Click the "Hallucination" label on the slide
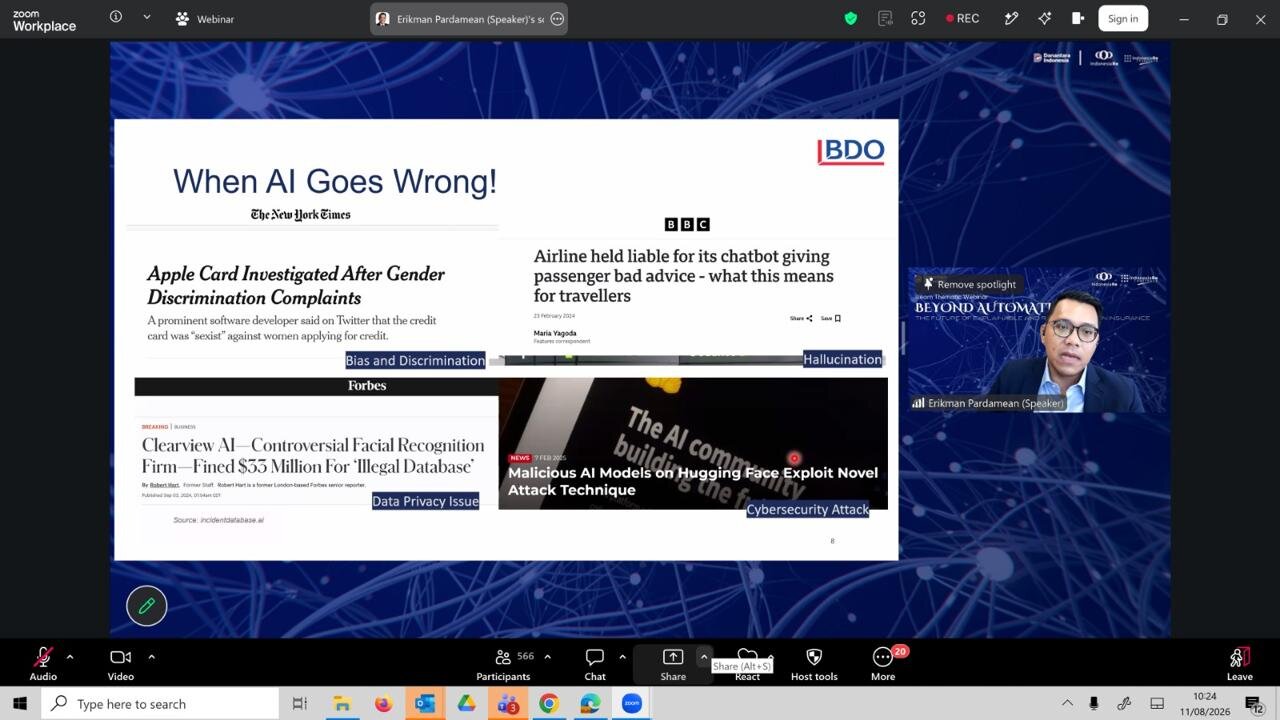The width and height of the screenshot is (1280, 720). (x=843, y=359)
